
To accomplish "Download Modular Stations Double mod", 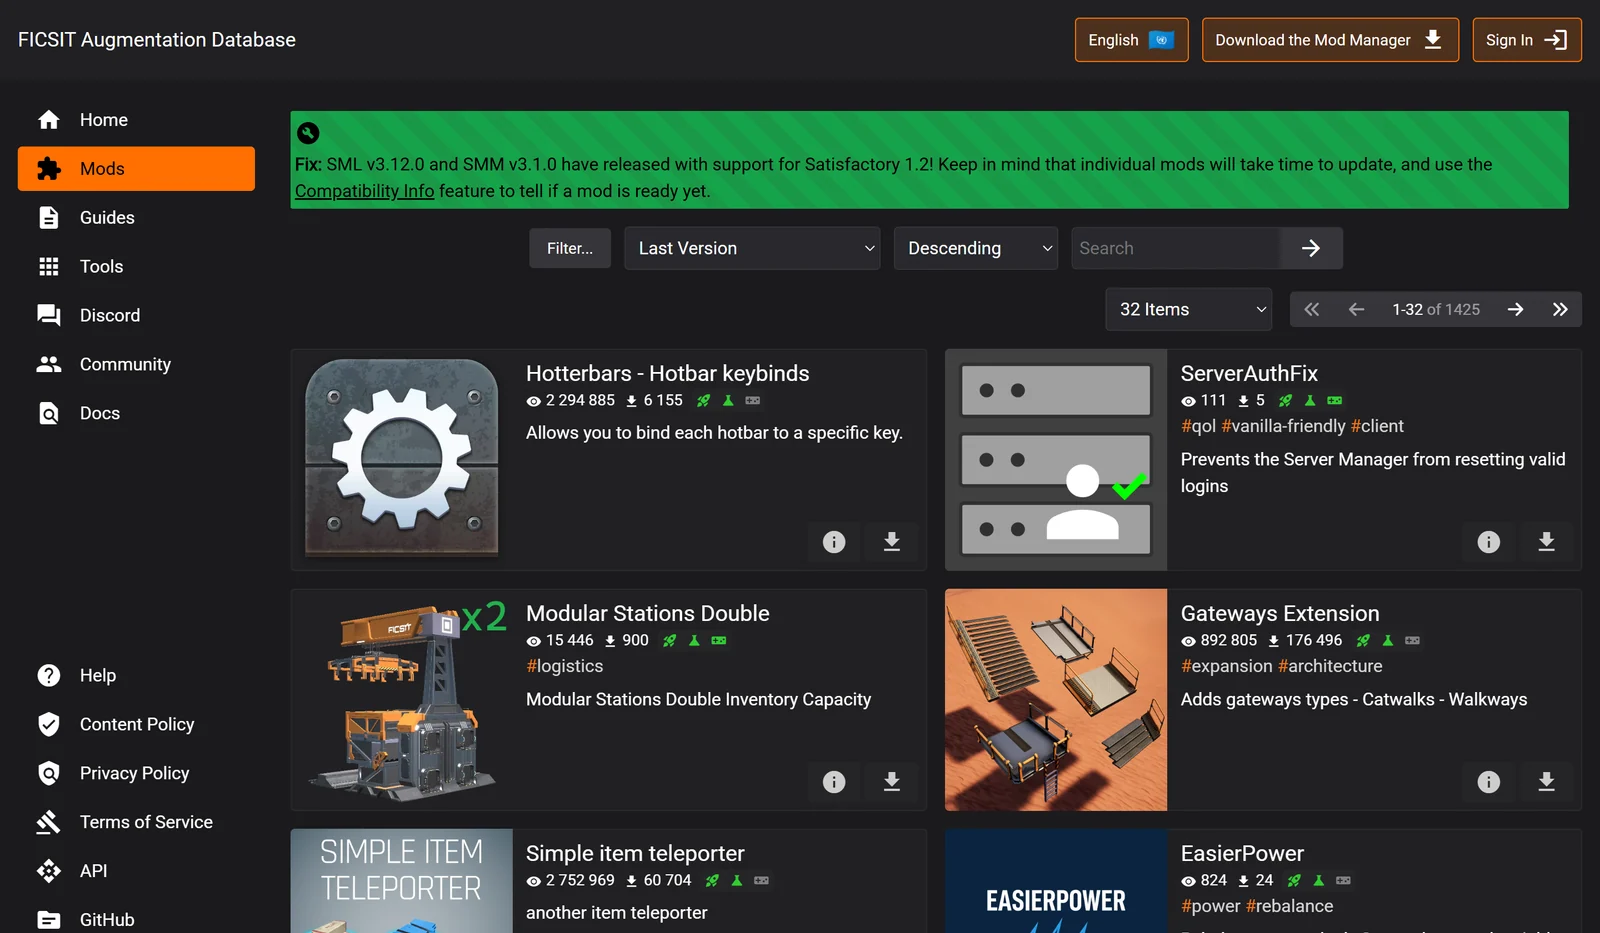I will (892, 782).
